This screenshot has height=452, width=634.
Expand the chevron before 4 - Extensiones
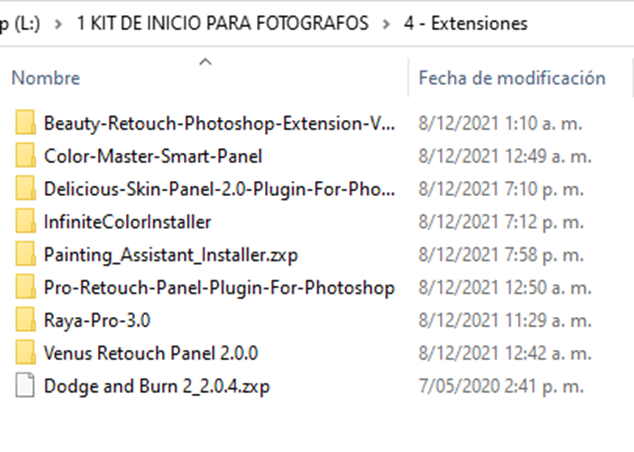[x=386, y=24]
